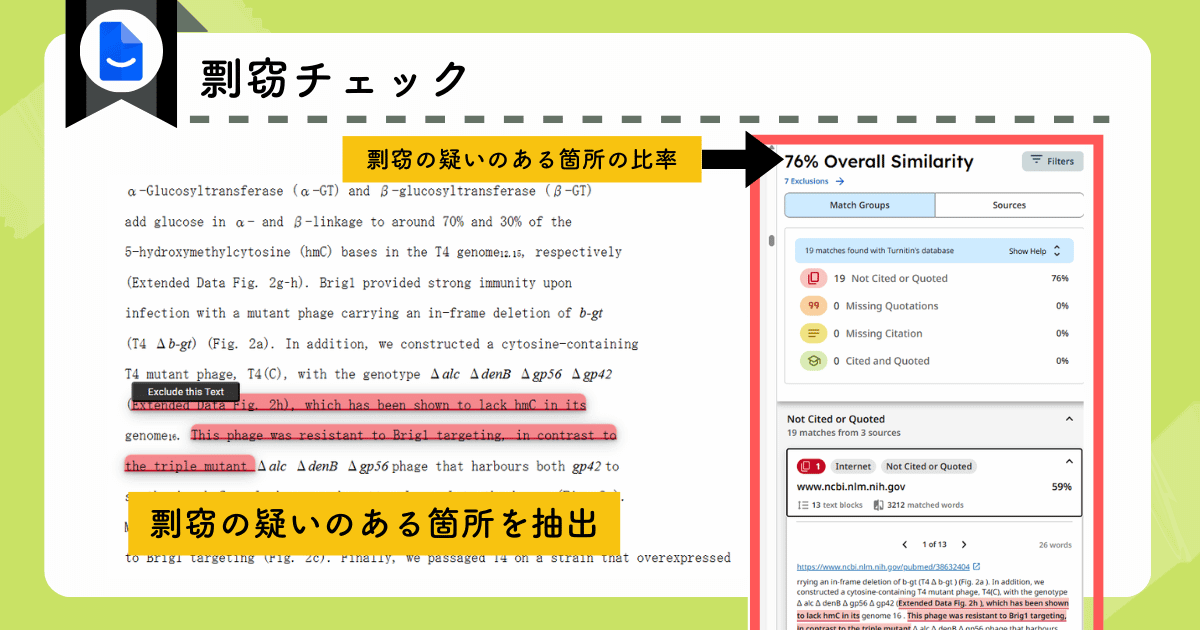1200x630 pixels.
Task: Select the 0 Cited and Quoted row
Action: pyautogui.click(x=934, y=361)
